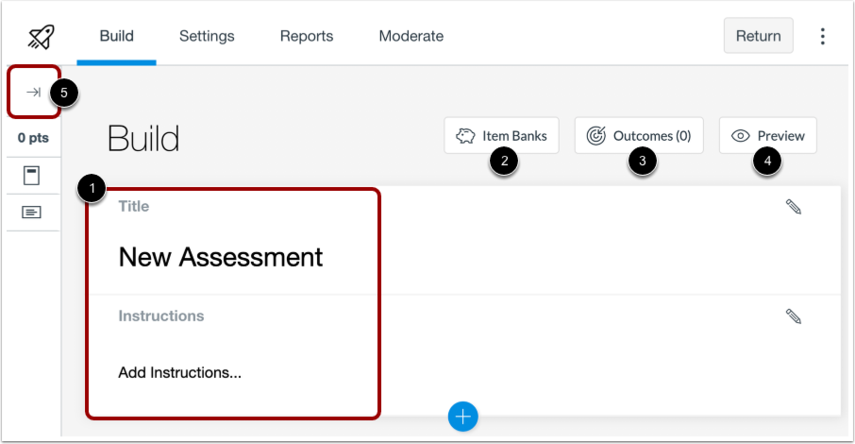Select the text block icon in sidebar
Screen dimensions: 855x444
click(x=32, y=212)
